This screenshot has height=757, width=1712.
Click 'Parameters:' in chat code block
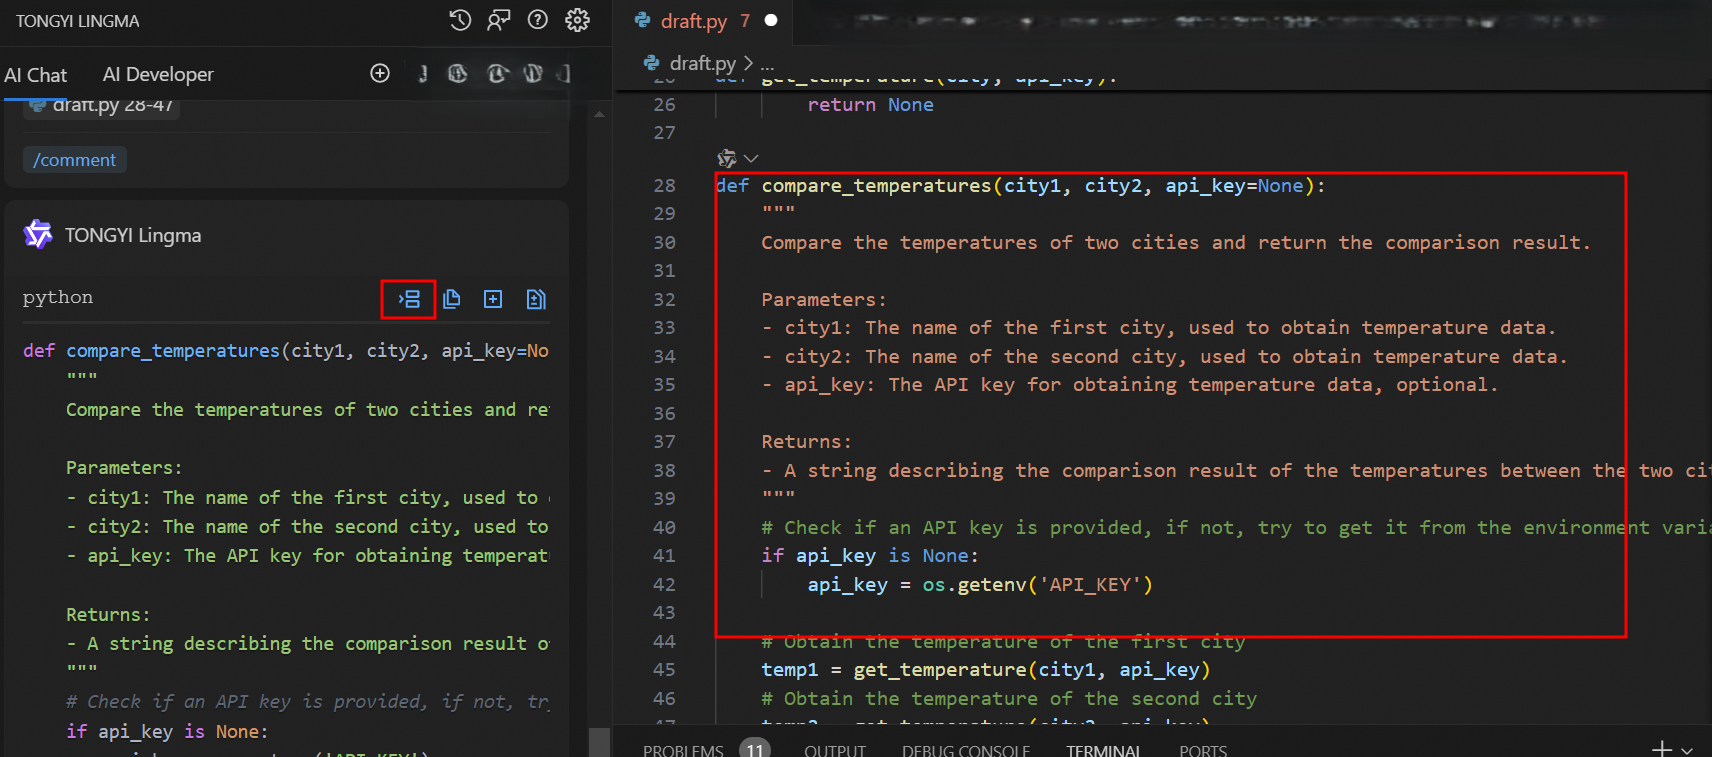124,467
